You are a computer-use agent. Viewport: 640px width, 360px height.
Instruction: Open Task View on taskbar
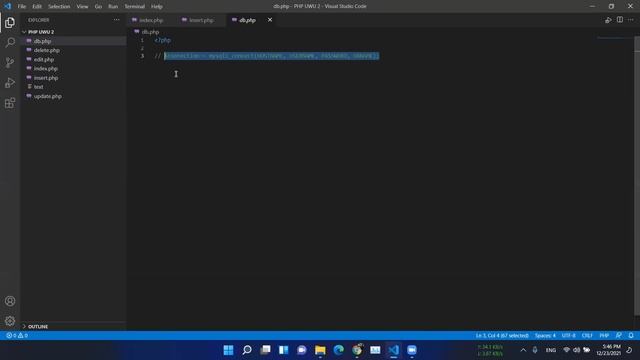pos(265,350)
